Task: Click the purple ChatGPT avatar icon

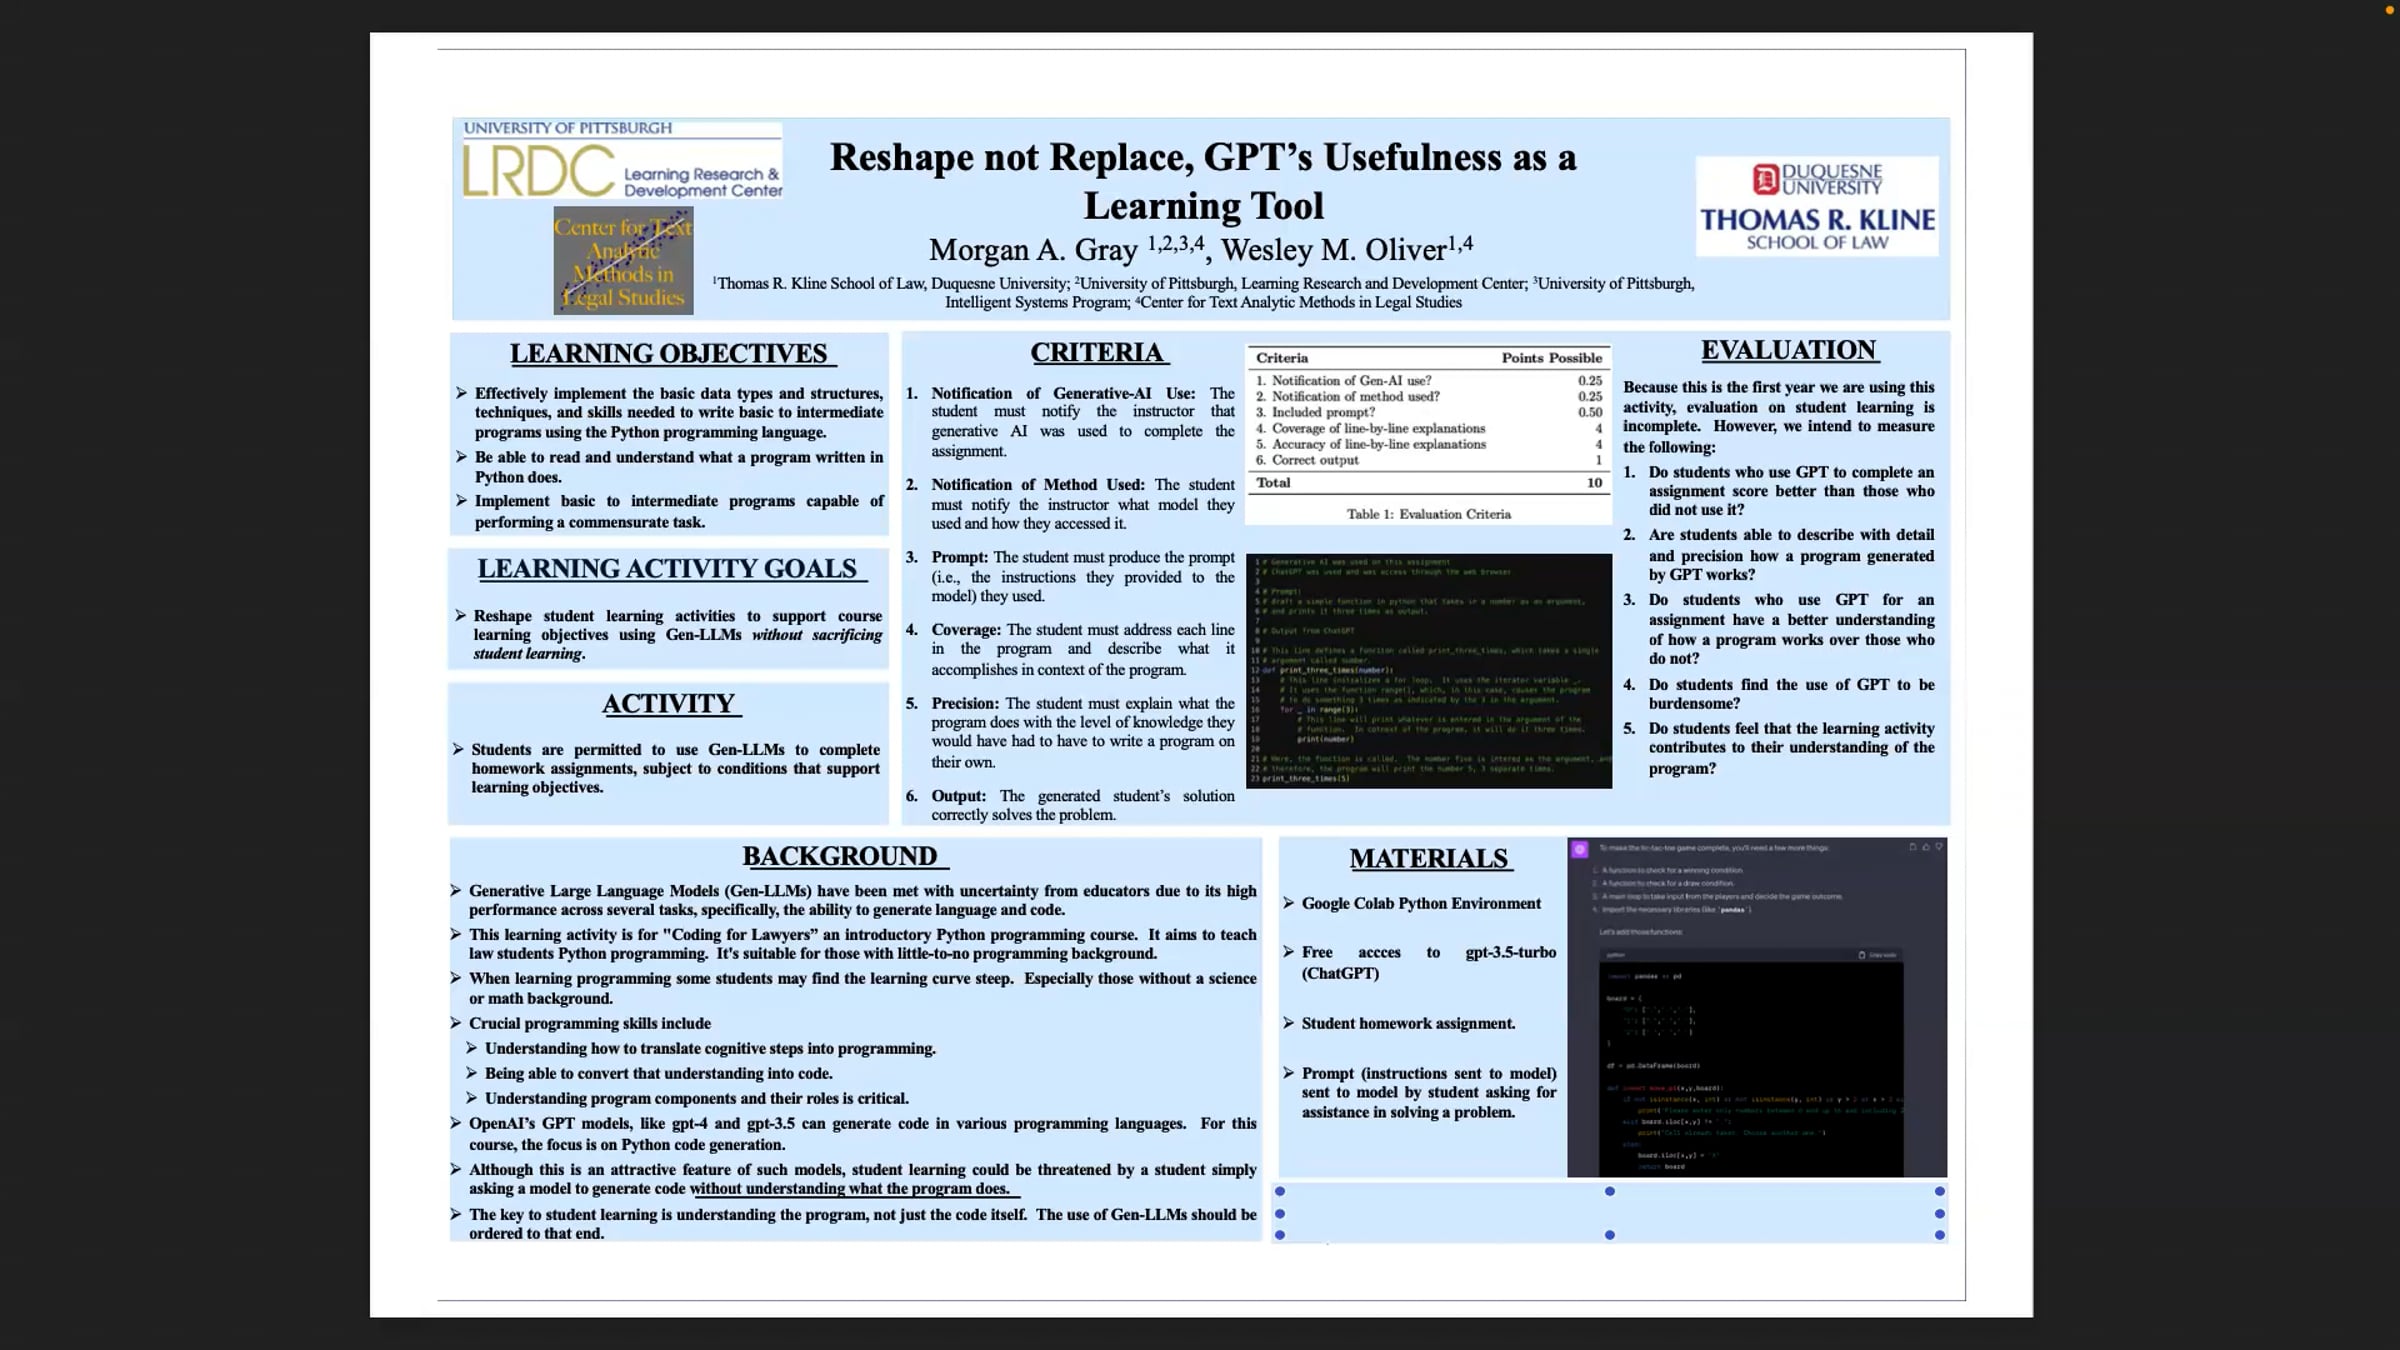Action: (1580, 849)
